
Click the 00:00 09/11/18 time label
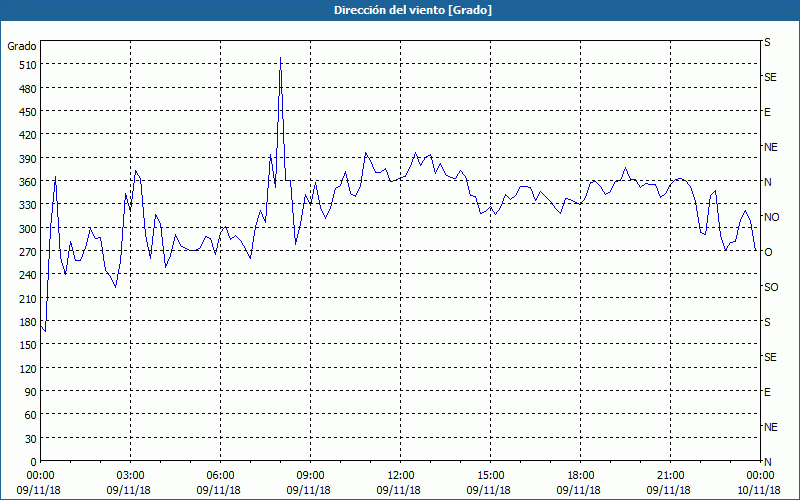coord(38,483)
